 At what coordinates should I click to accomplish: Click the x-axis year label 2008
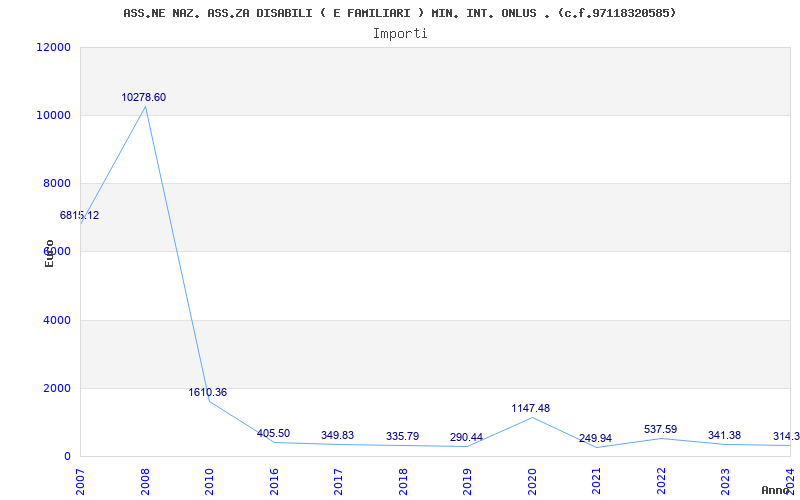coord(145,481)
